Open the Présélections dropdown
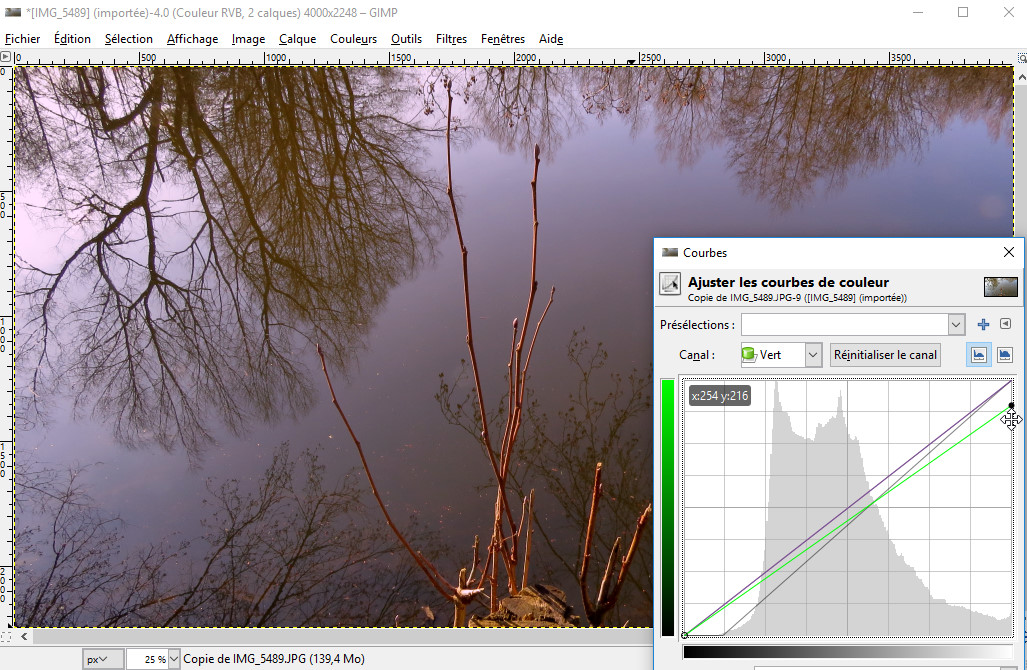Viewport: 1027px width, 670px height. (956, 324)
